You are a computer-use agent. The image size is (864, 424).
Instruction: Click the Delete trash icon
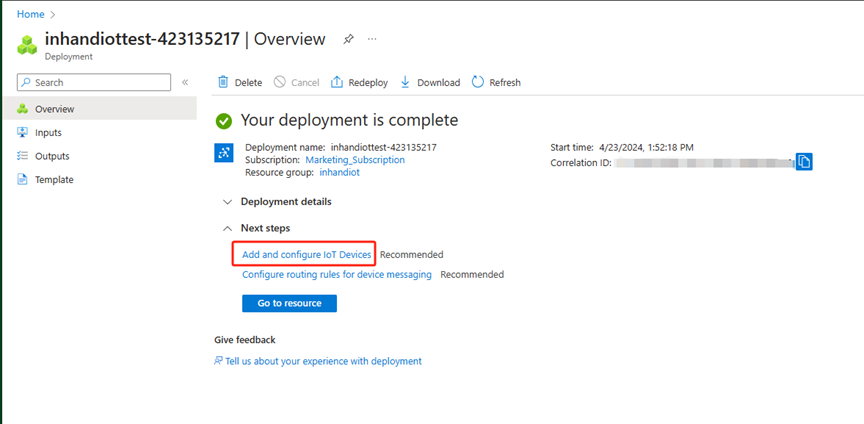[223, 82]
